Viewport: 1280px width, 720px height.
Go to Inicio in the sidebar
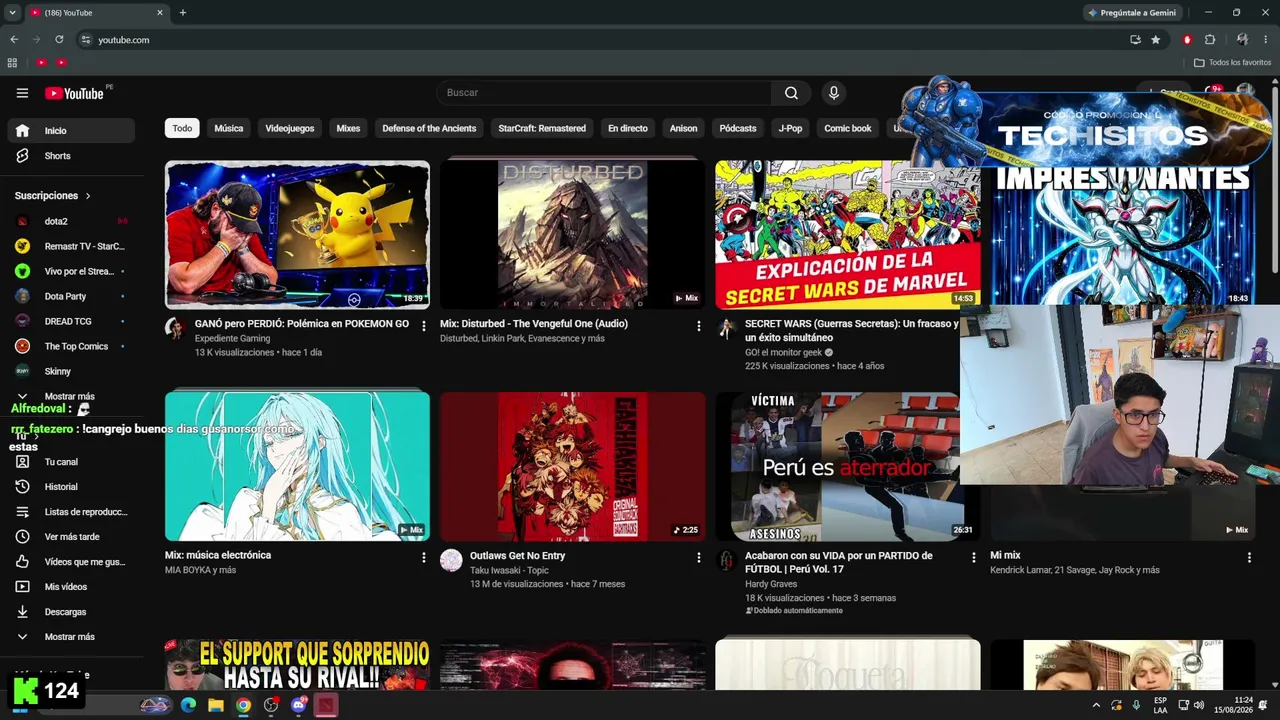(x=70, y=131)
